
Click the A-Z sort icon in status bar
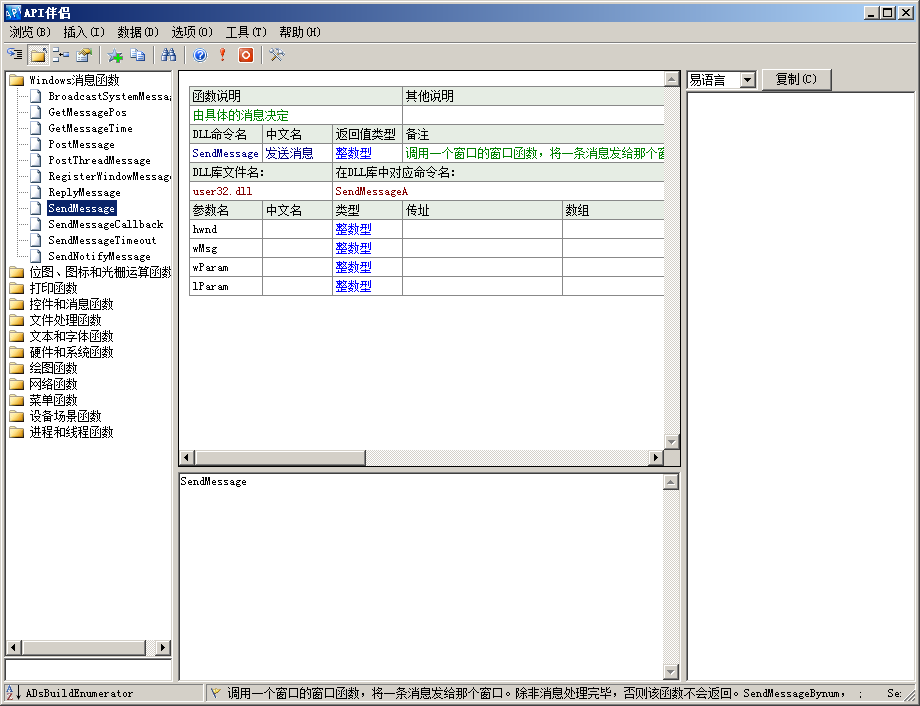13,693
